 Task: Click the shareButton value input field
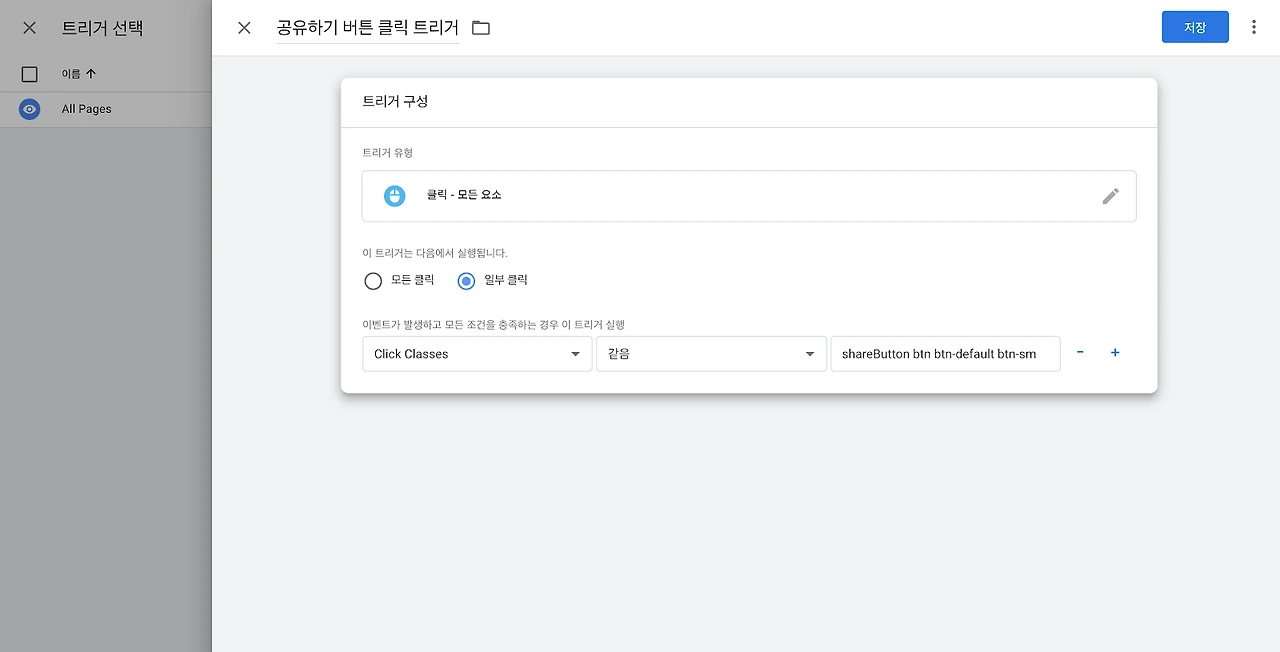tap(945, 354)
